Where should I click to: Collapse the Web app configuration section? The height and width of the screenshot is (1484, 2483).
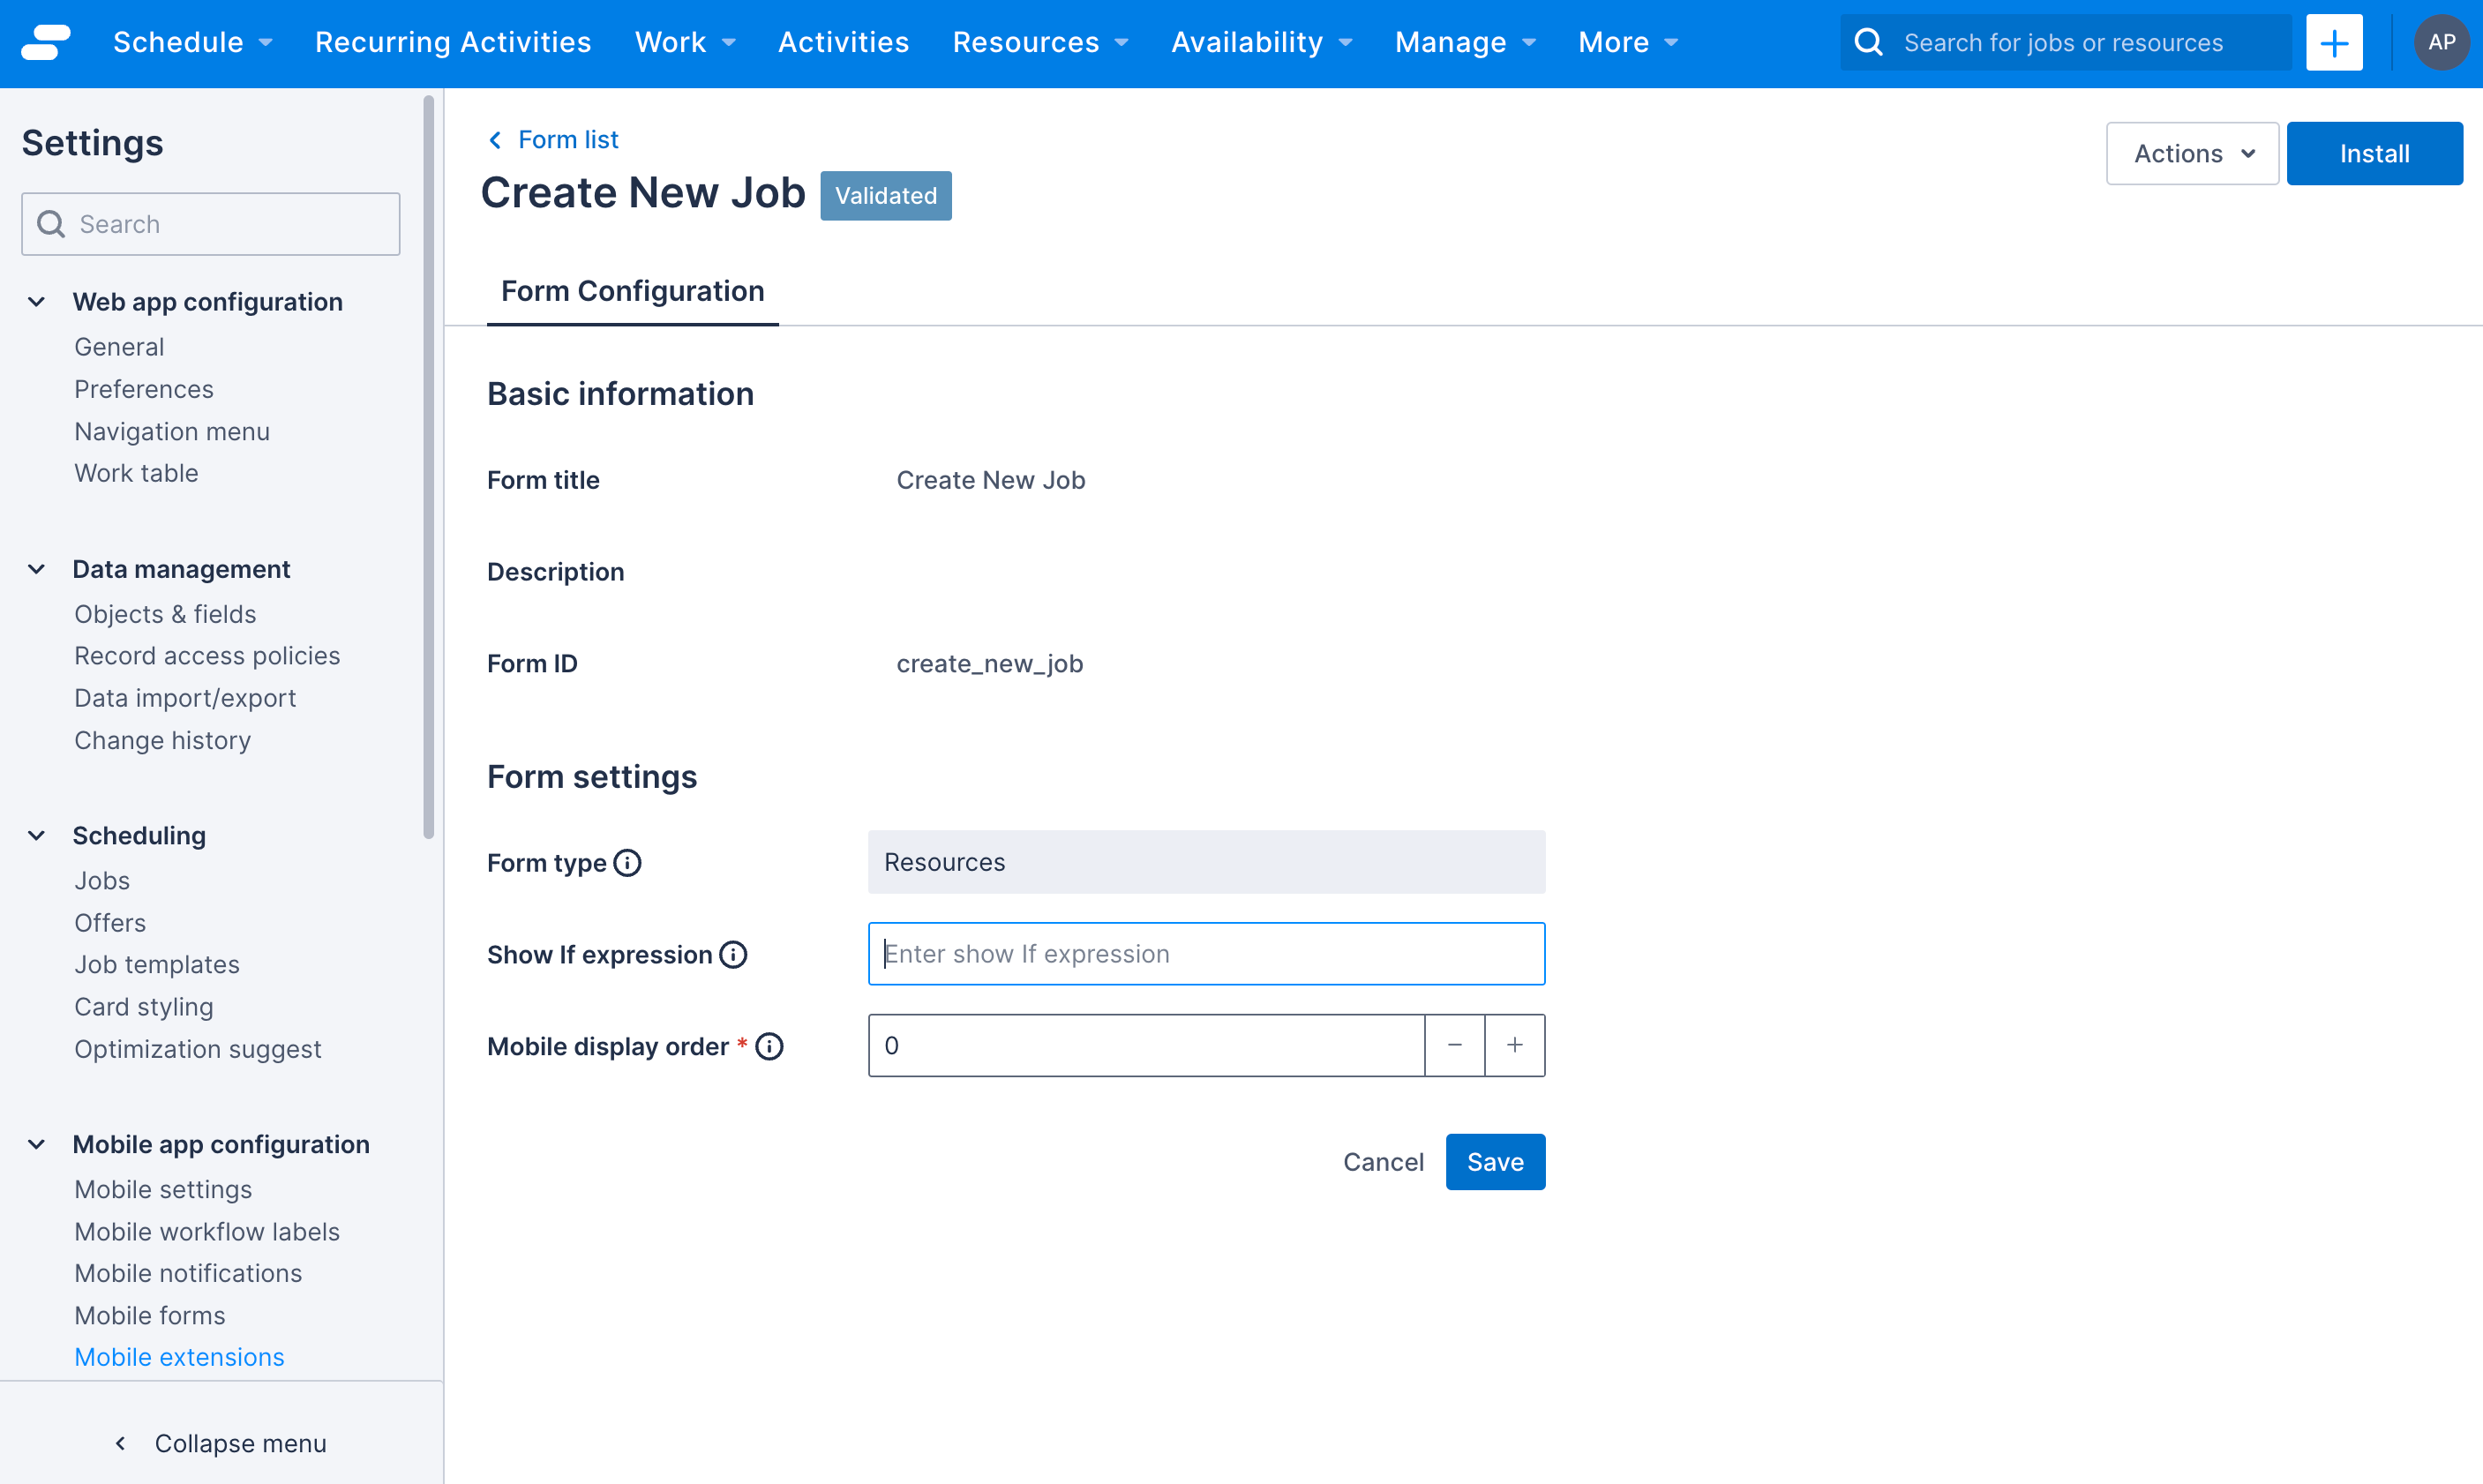tap(37, 301)
